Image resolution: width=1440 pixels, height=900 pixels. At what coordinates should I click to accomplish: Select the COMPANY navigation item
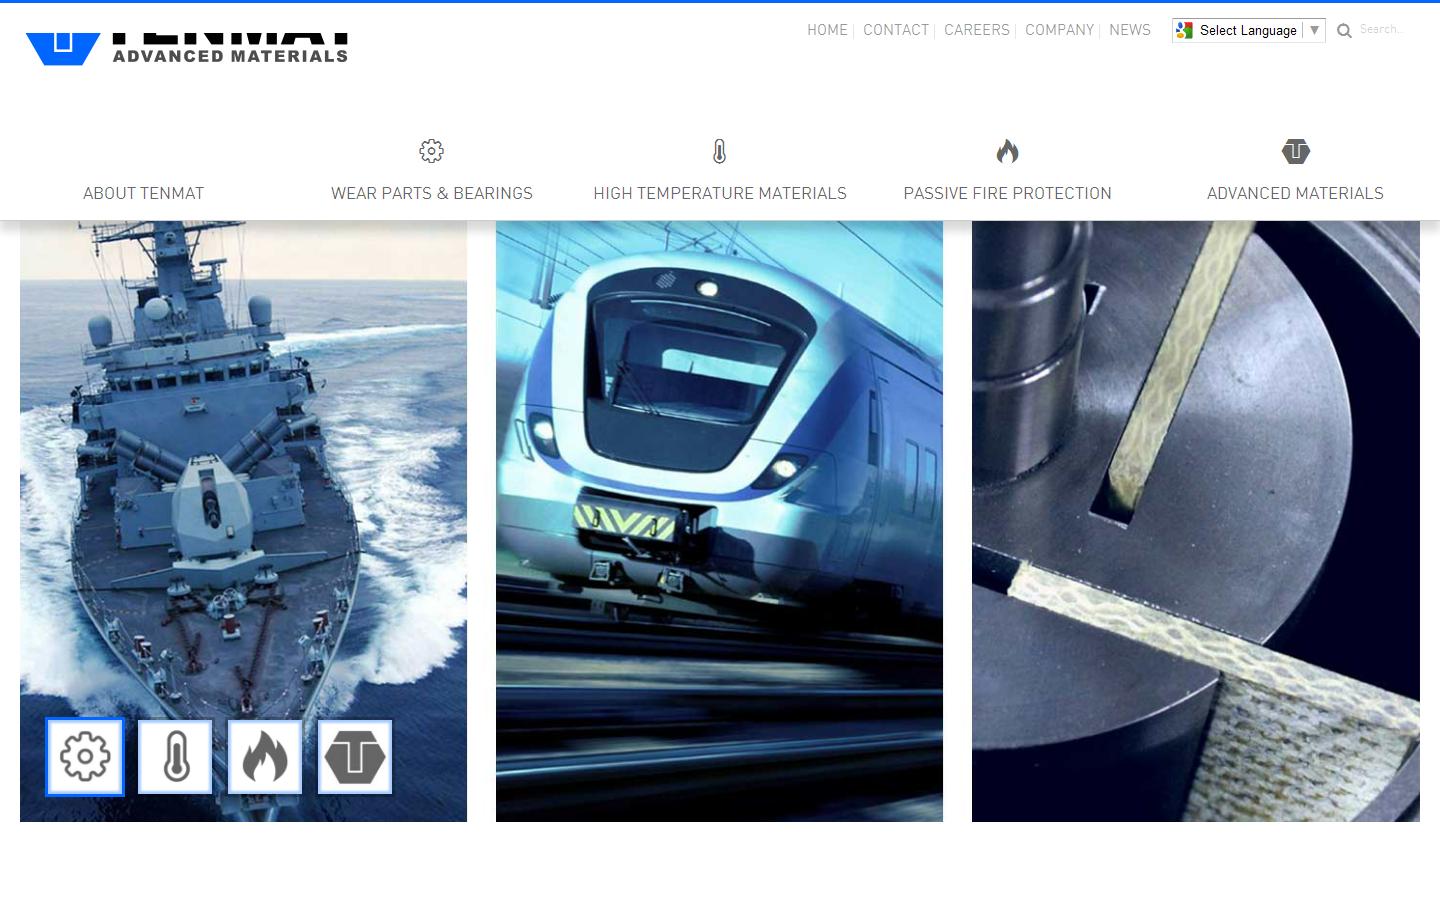point(1059,30)
